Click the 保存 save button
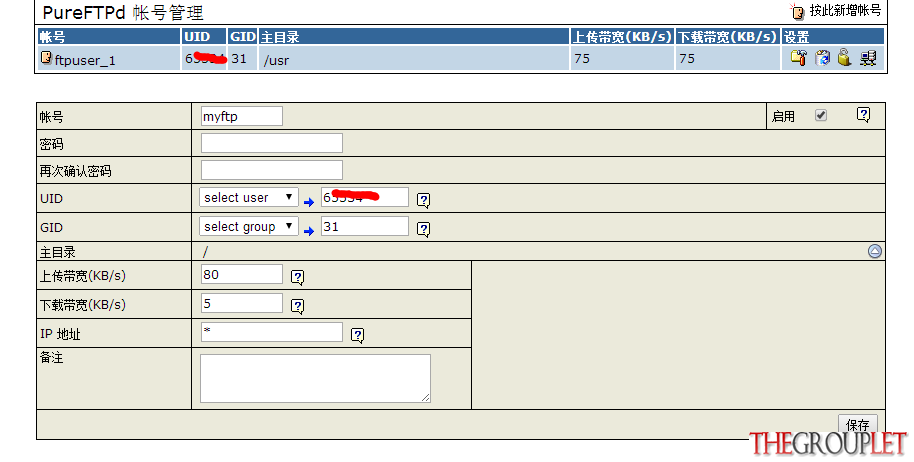 [x=857, y=425]
